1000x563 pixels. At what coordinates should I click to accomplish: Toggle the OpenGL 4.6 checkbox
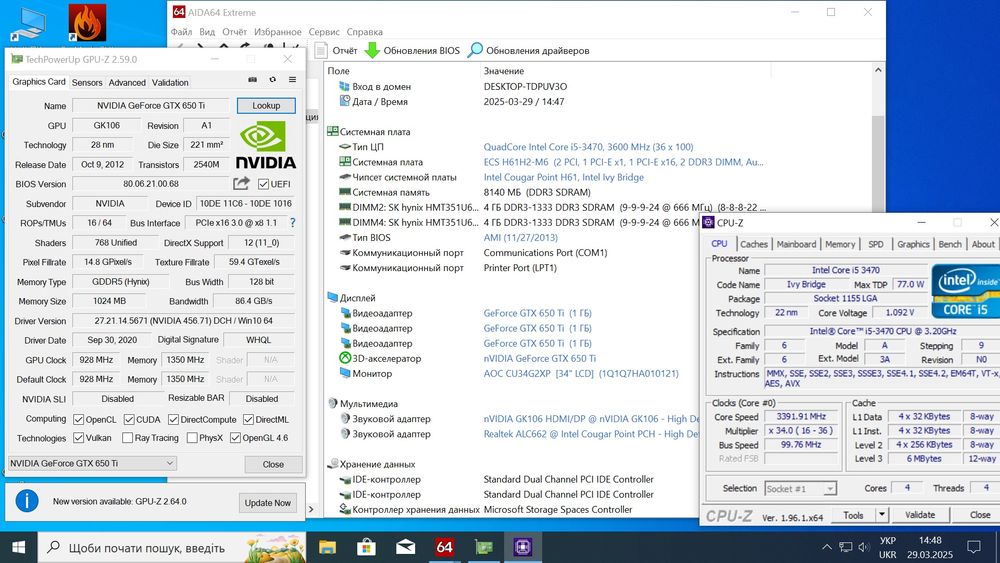pos(235,438)
